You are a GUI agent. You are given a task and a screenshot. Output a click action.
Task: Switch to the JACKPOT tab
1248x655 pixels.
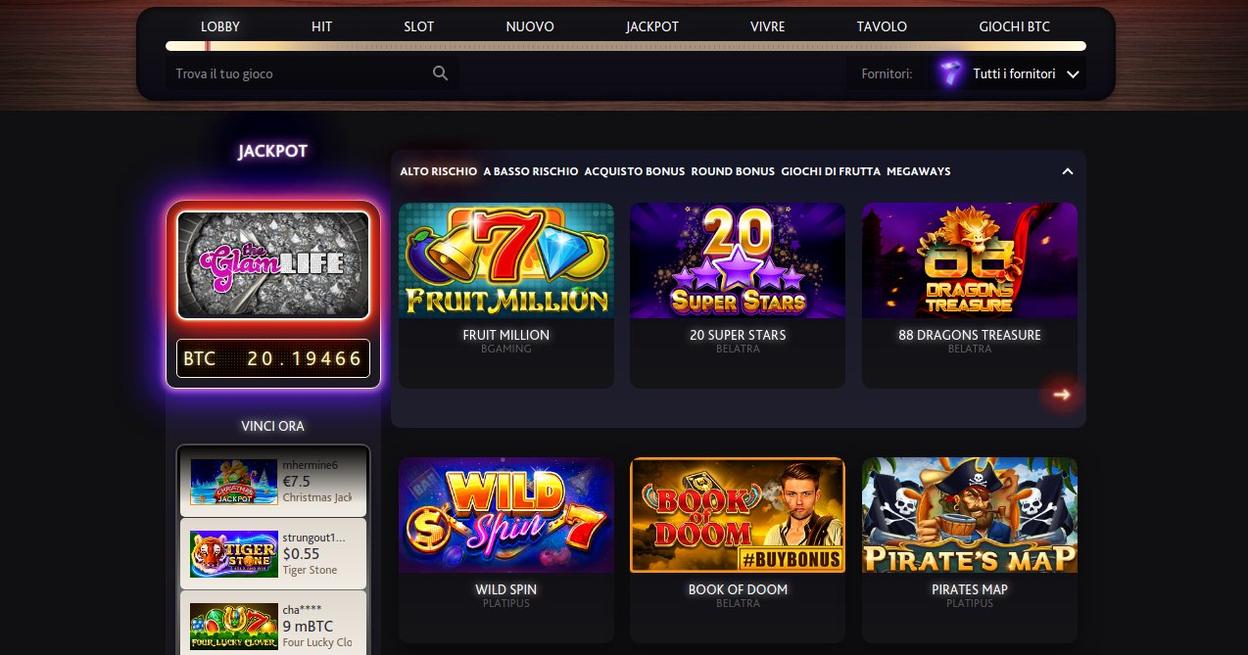(x=652, y=27)
